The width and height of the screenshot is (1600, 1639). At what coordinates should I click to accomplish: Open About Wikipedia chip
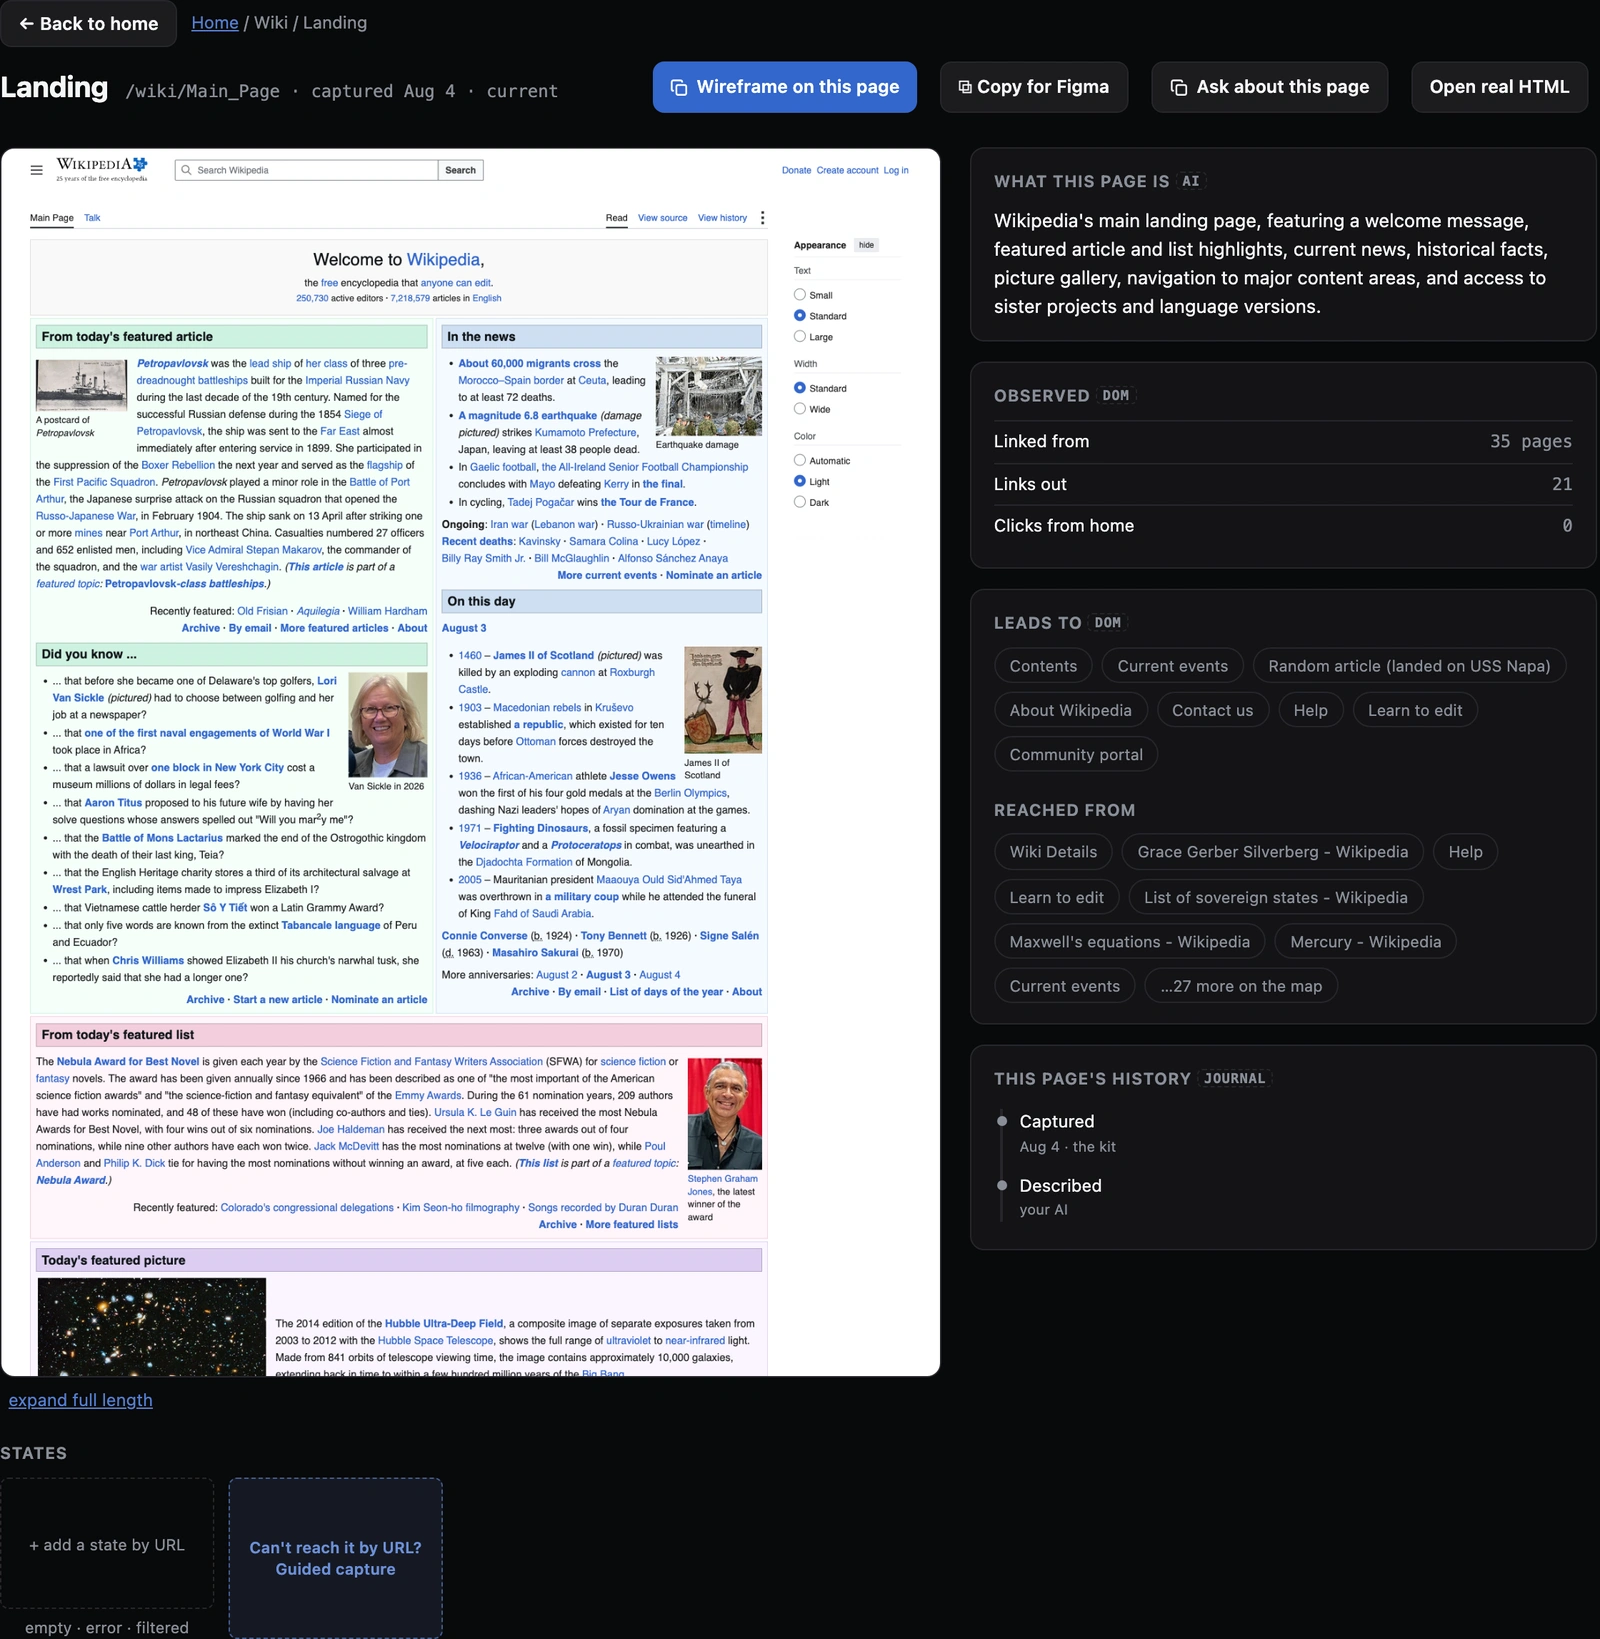(1070, 710)
